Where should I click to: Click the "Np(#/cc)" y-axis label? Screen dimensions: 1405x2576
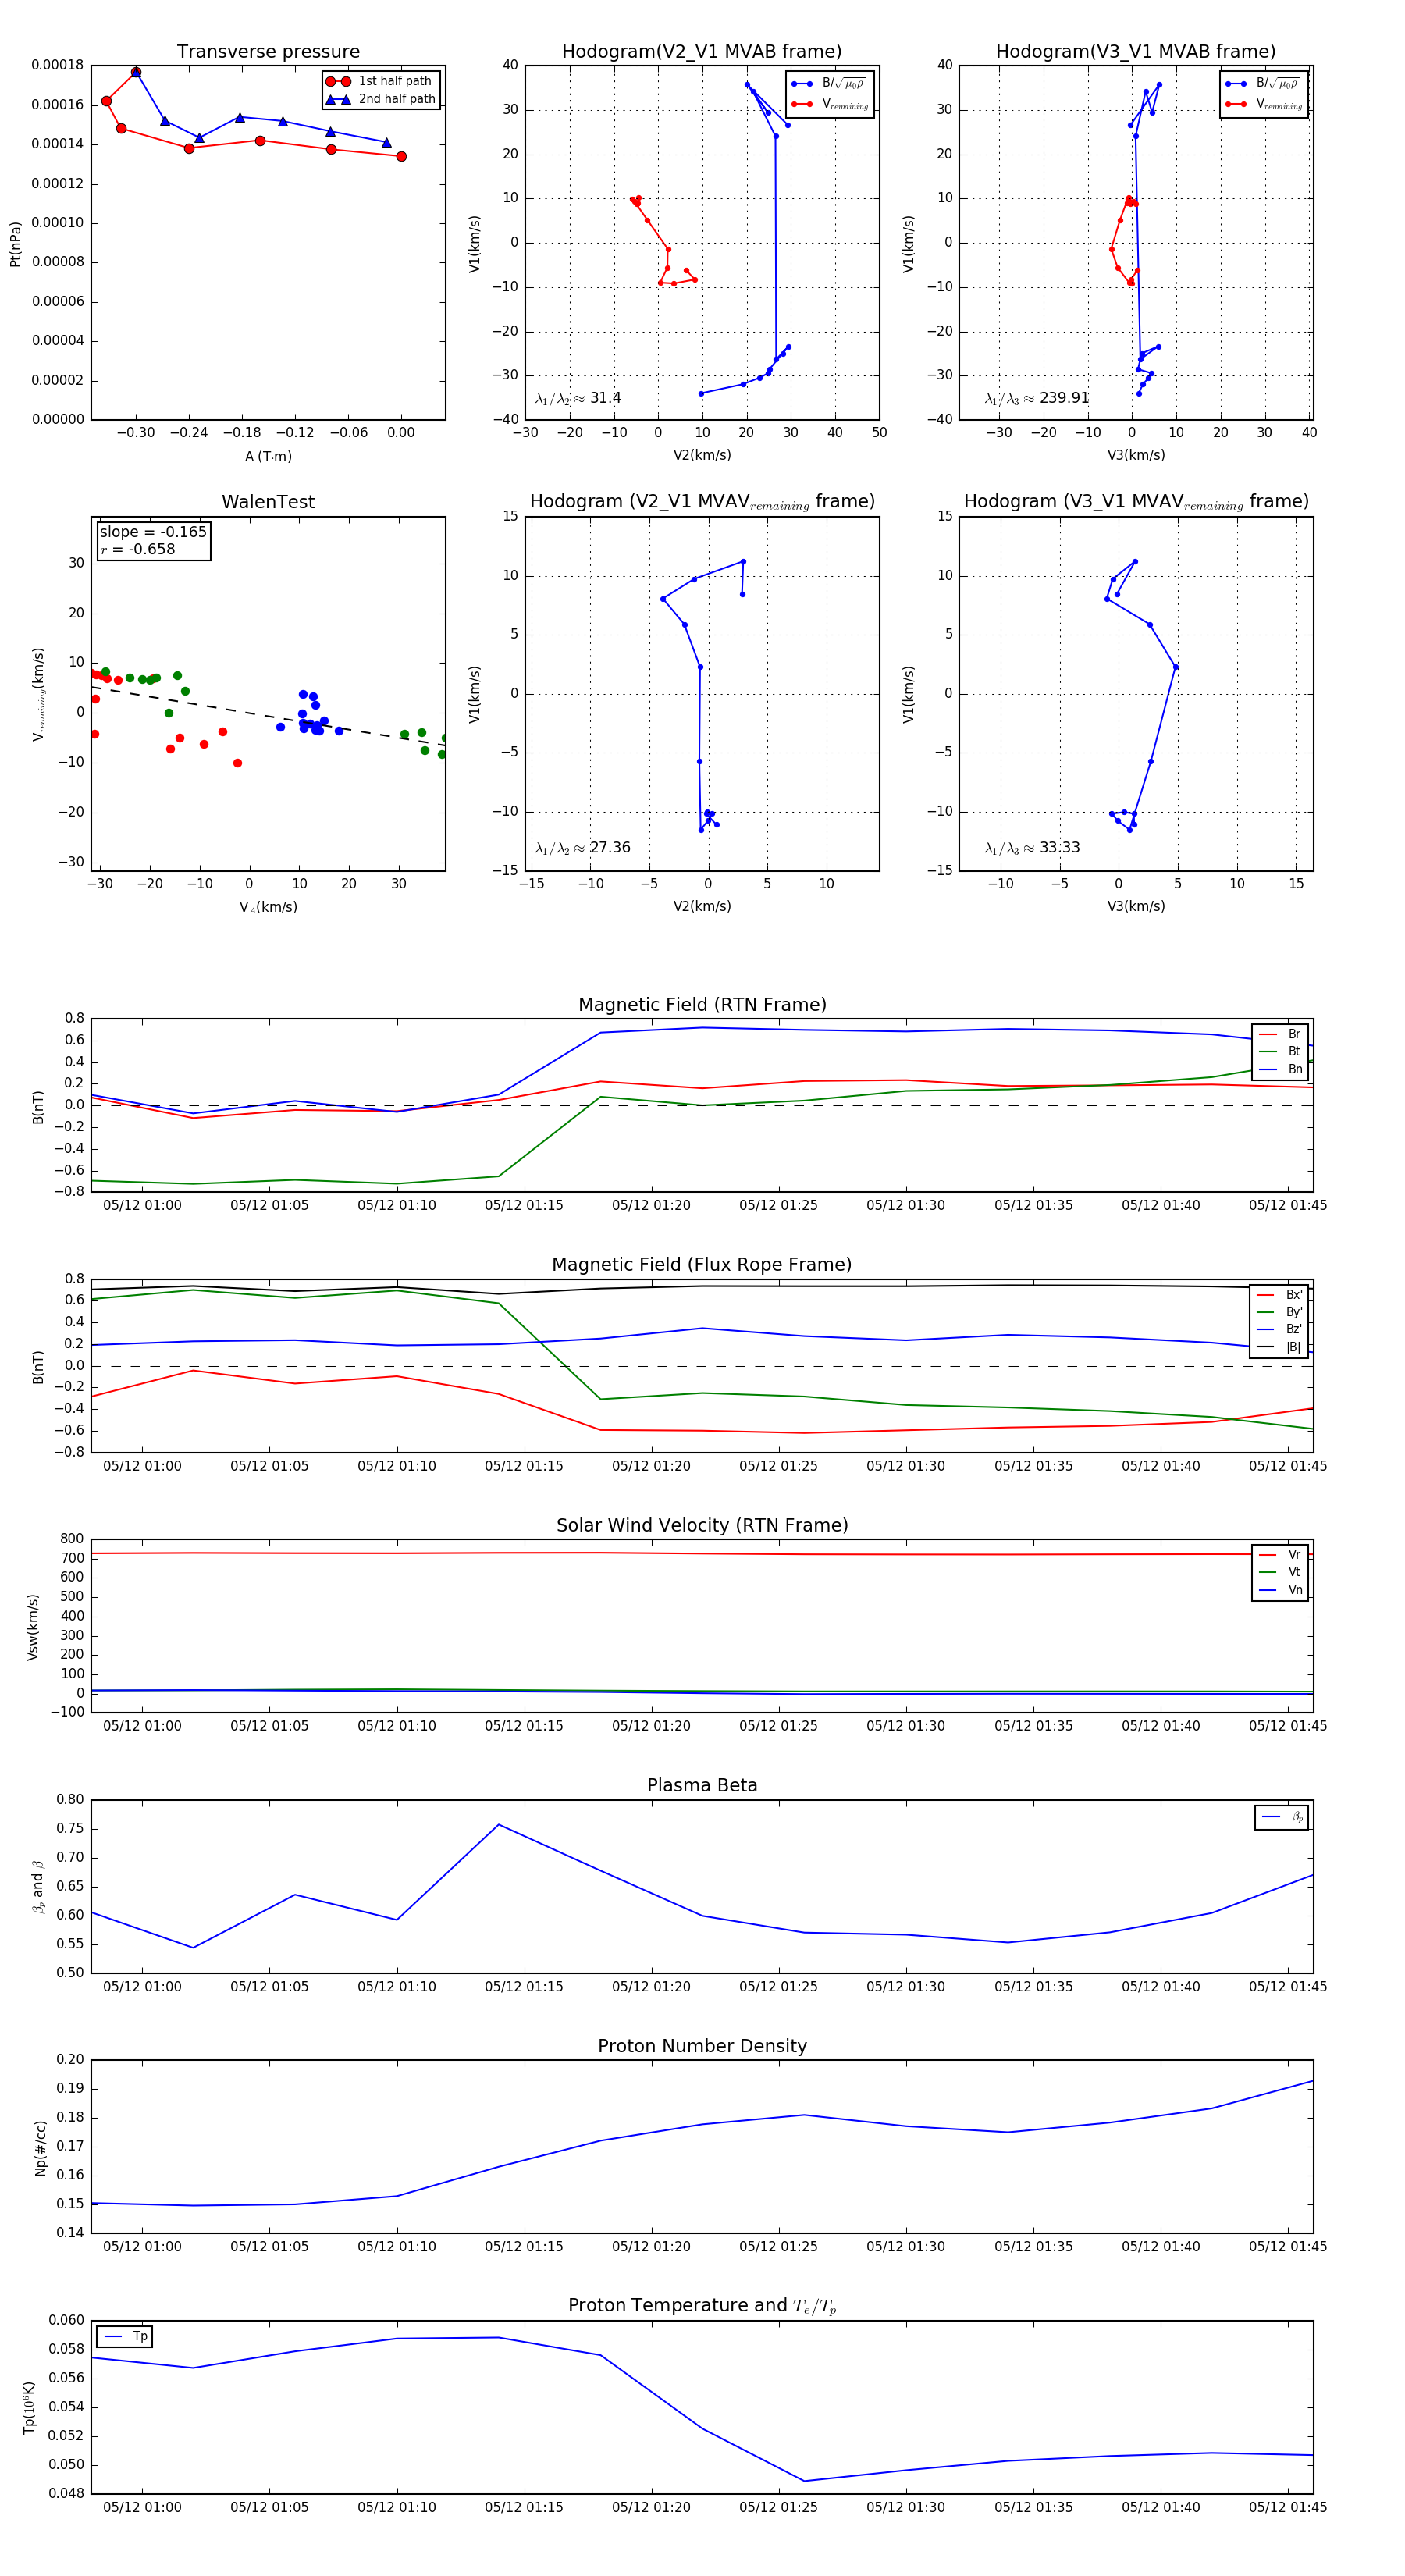coord(40,2148)
